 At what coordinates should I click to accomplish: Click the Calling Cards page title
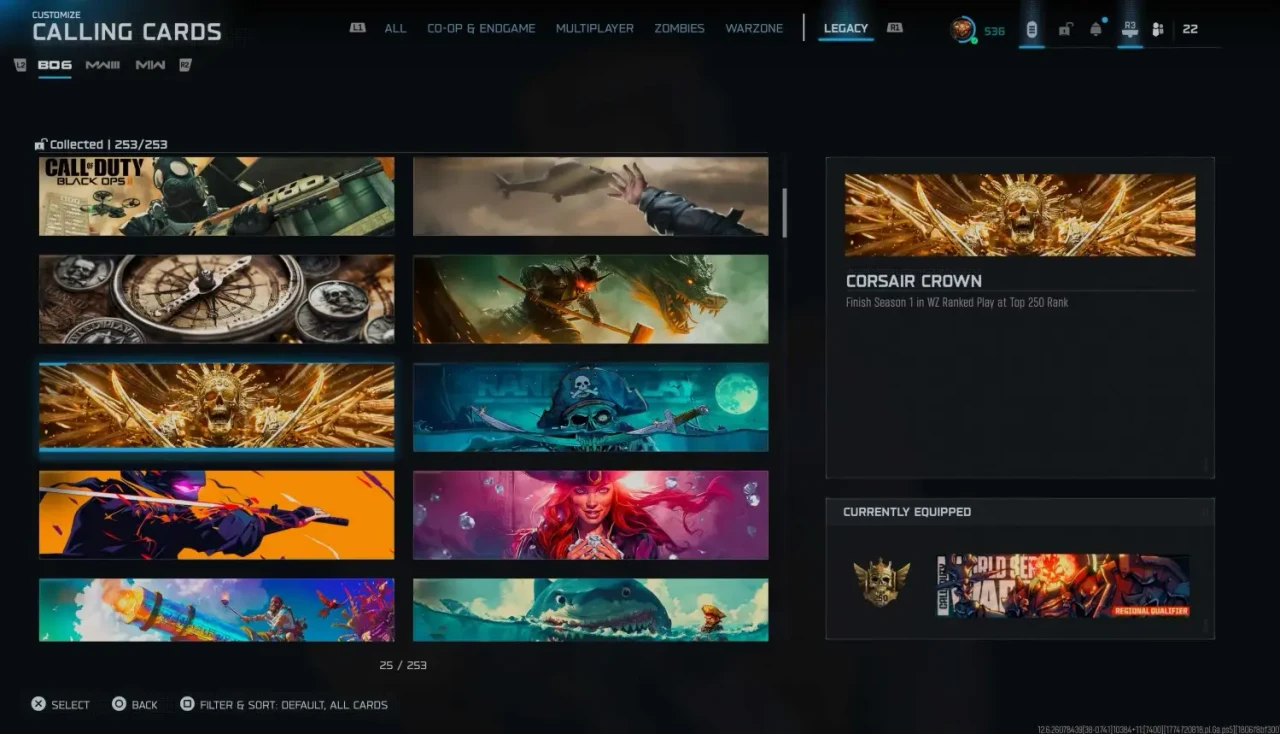[x=127, y=31]
